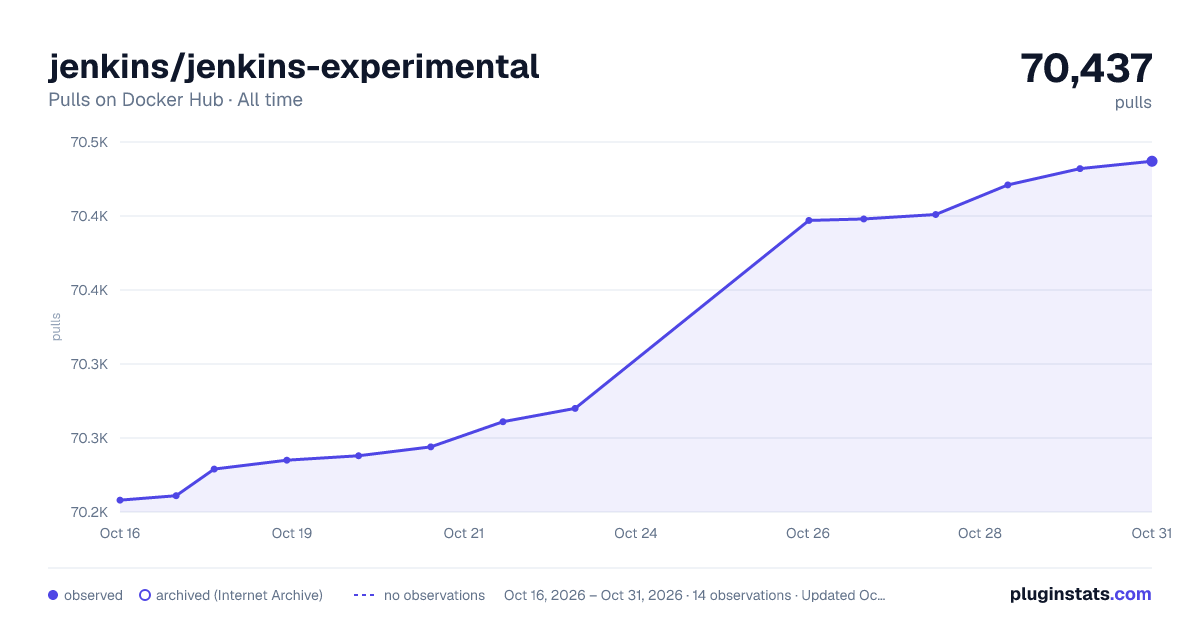Click the no observations legend label
Image resolution: width=1200 pixels, height=630 pixels.
[434, 595]
